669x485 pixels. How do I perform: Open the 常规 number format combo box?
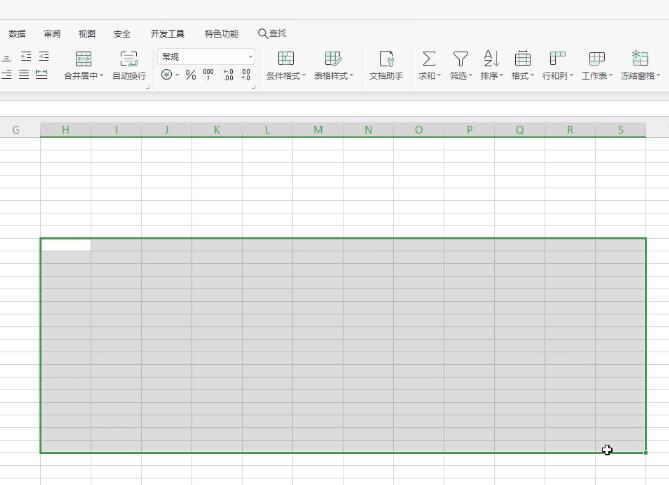click(206, 57)
